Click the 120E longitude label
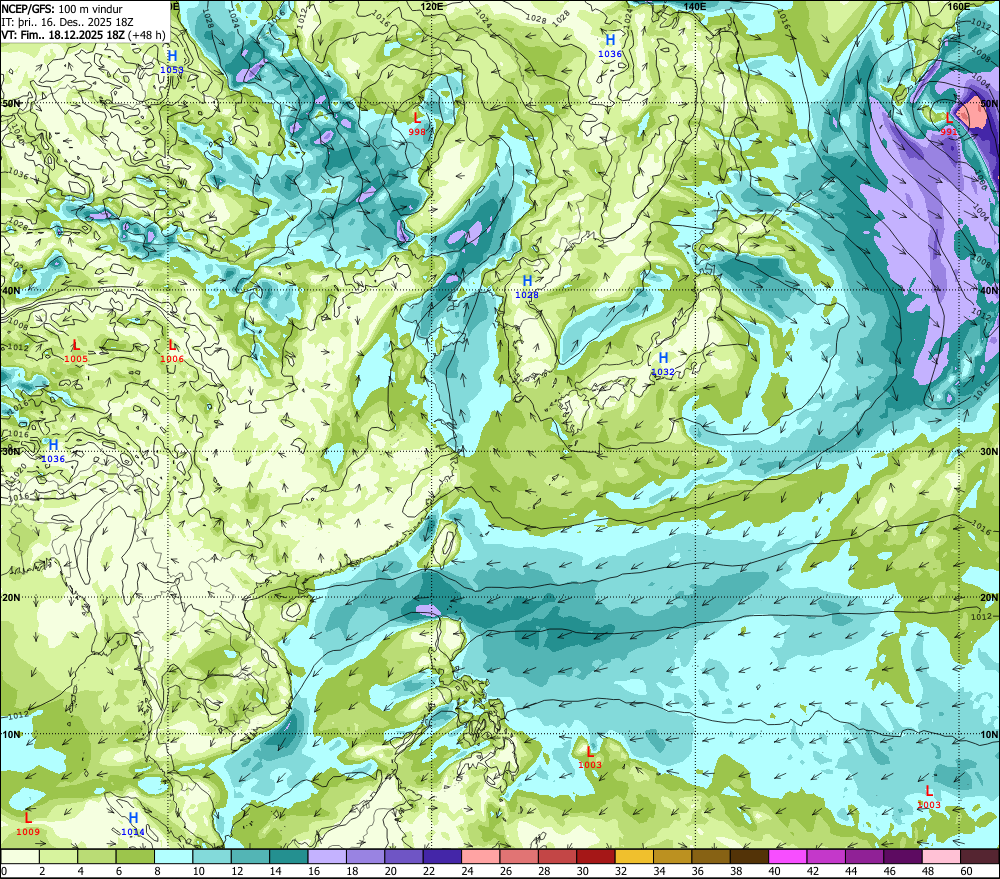 [x=432, y=6]
